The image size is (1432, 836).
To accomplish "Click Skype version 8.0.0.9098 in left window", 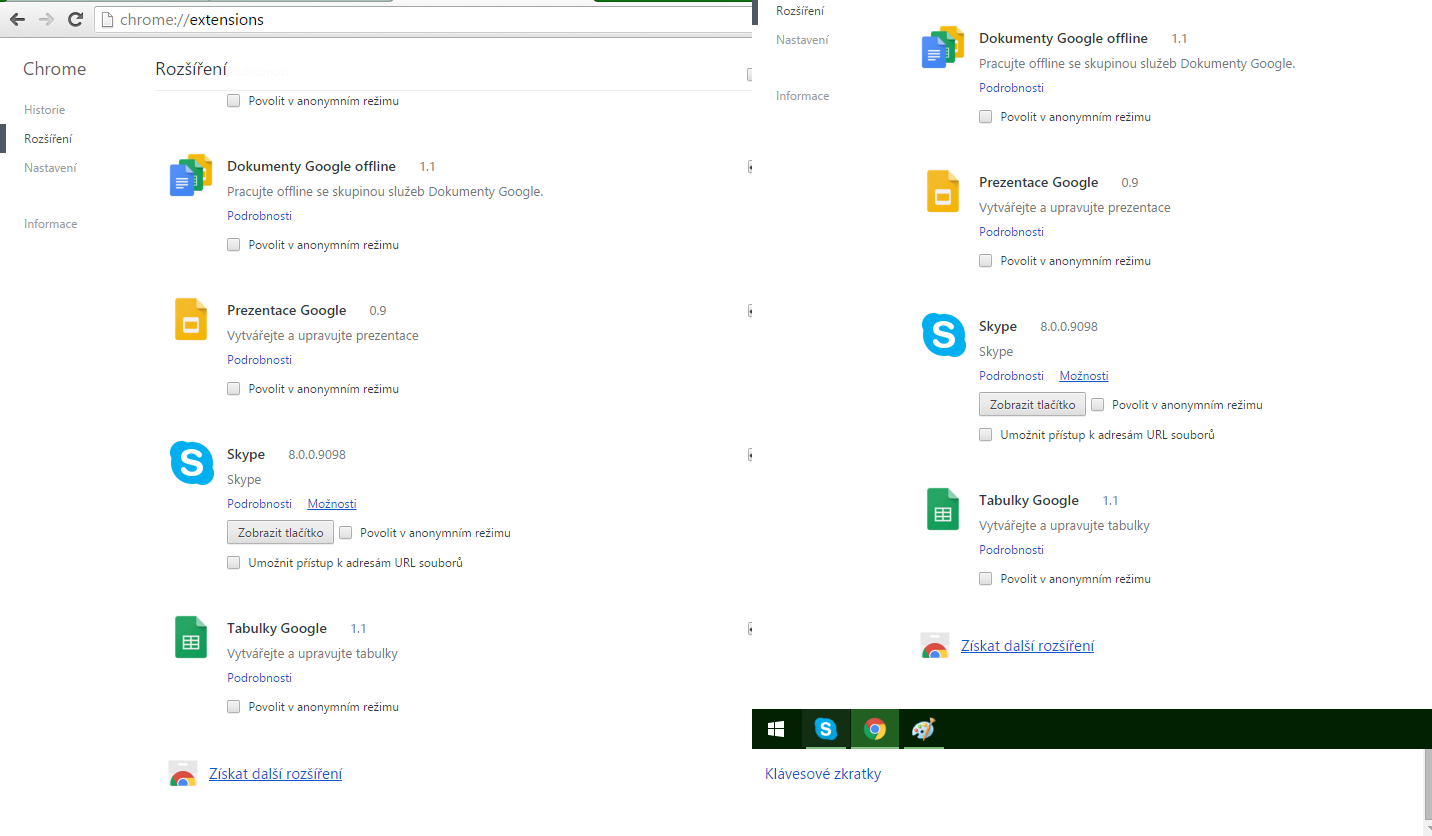I will (x=317, y=455).
